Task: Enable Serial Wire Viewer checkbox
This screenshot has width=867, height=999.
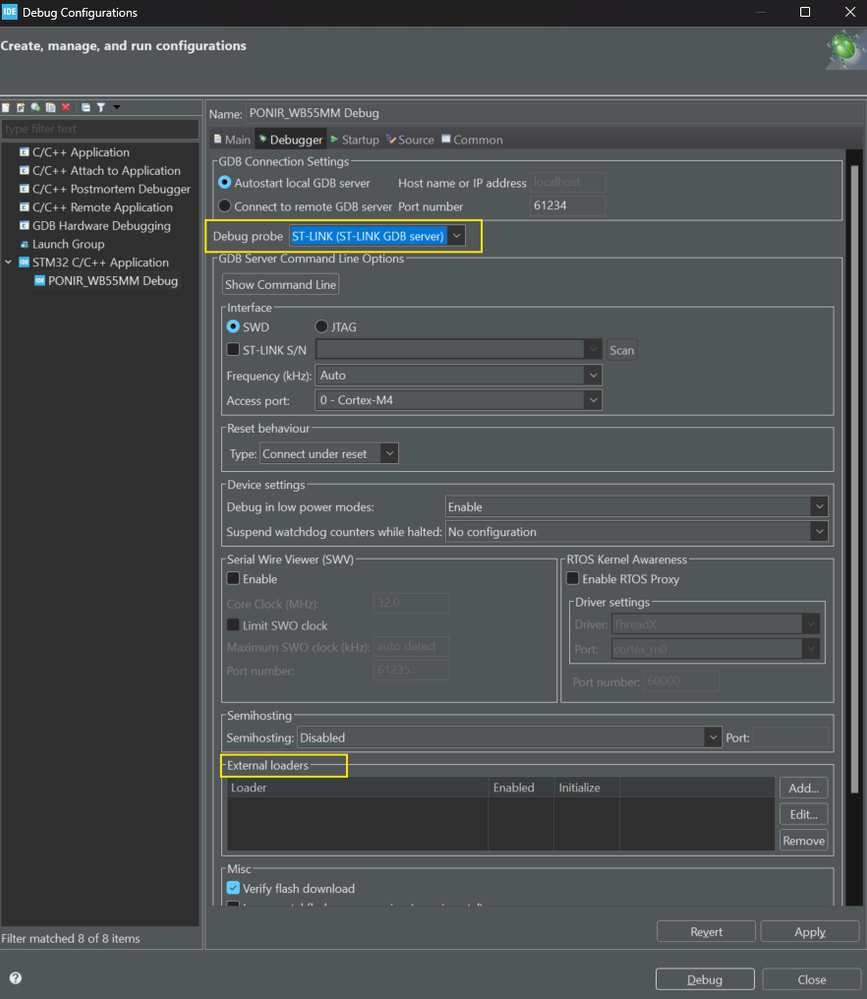Action: 233,579
